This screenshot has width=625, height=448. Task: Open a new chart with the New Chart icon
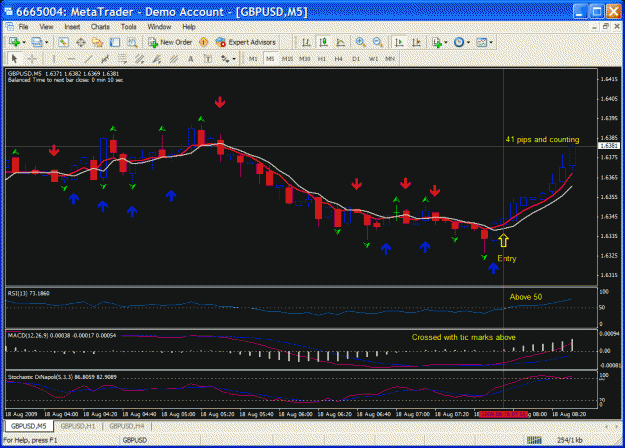14,42
